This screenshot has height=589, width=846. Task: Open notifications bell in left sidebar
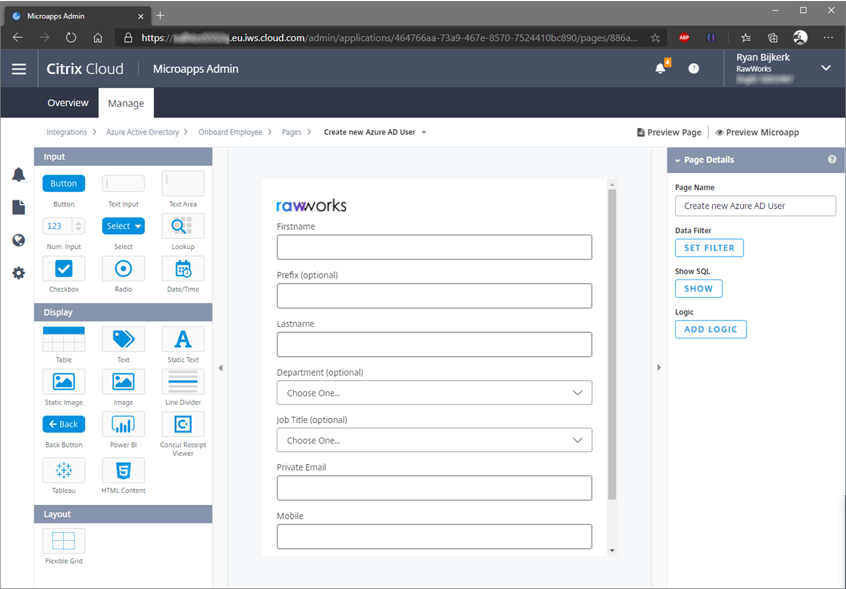(x=18, y=175)
